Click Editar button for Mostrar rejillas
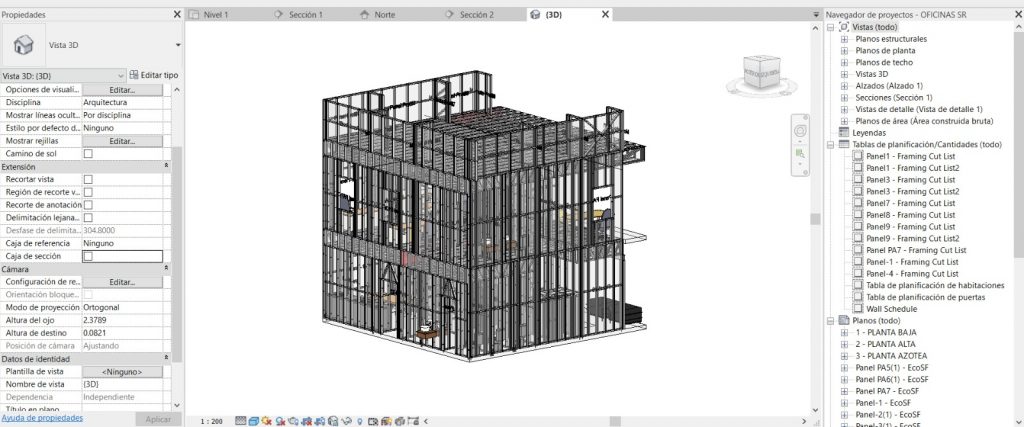The height and width of the screenshot is (427, 1024). [x=122, y=141]
